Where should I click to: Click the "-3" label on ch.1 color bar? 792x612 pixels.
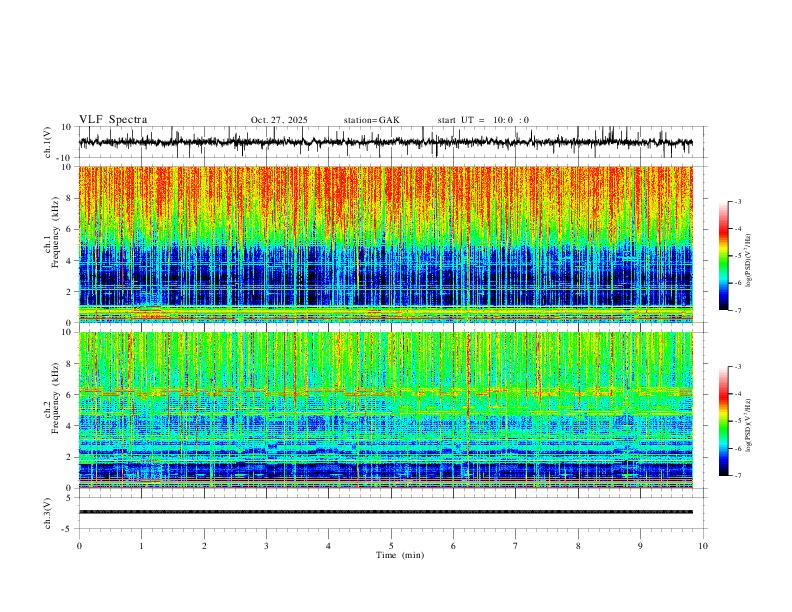pyautogui.click(x=737, y=201)
